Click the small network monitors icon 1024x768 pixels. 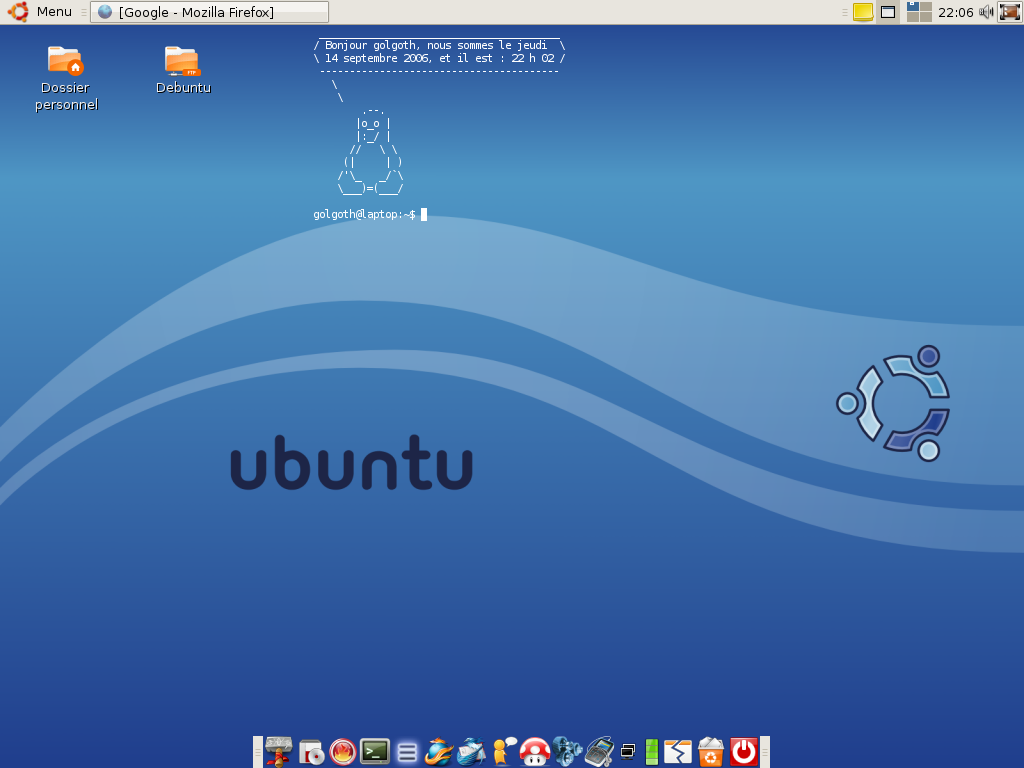coord(628,752)
